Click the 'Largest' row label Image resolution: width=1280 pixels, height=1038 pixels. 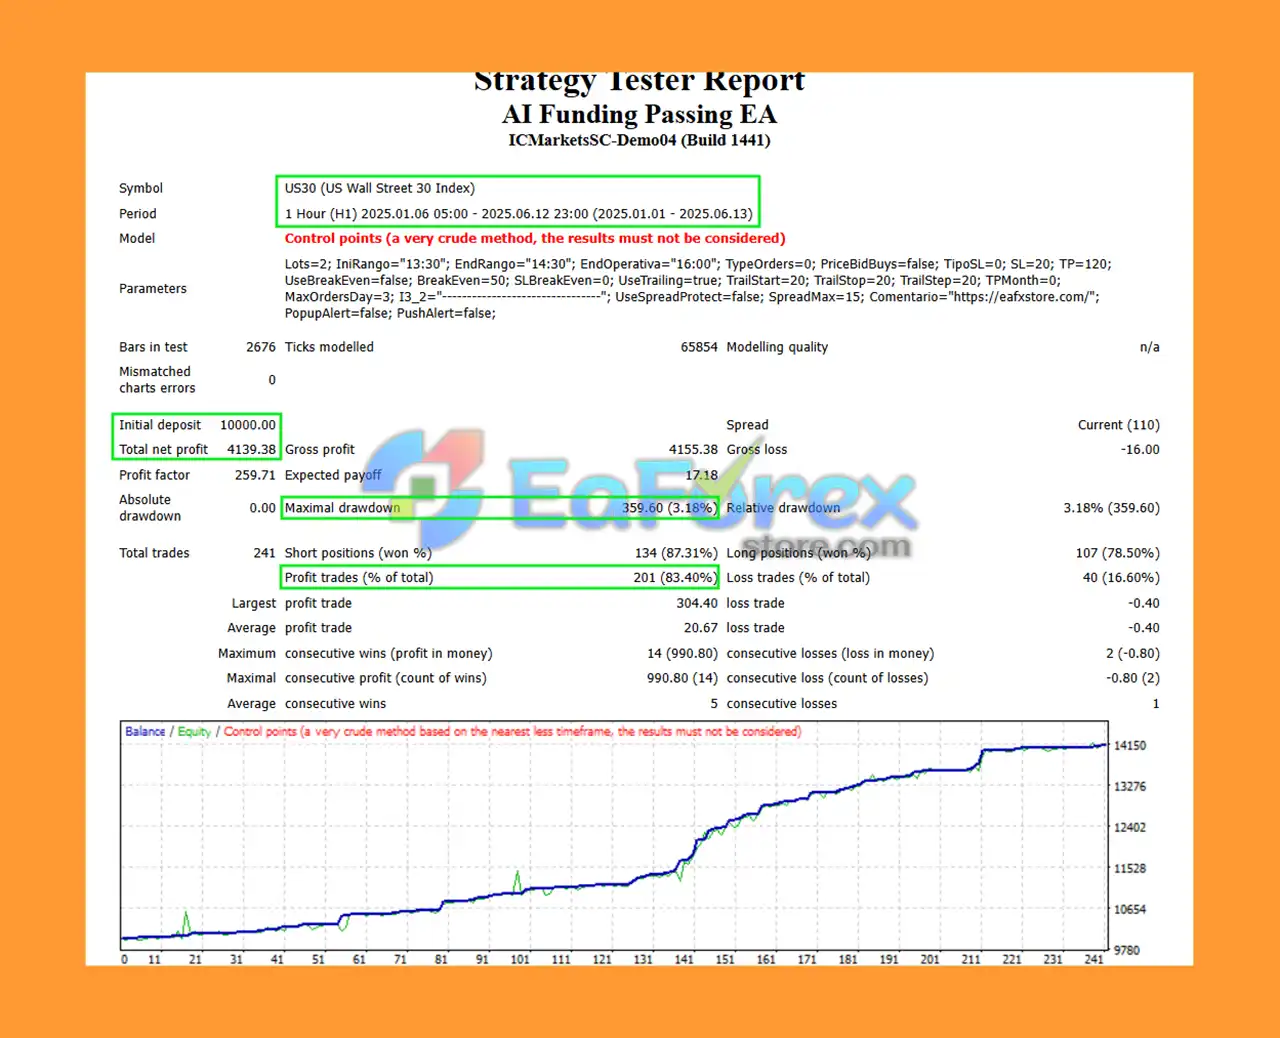(x=253, y=603)
